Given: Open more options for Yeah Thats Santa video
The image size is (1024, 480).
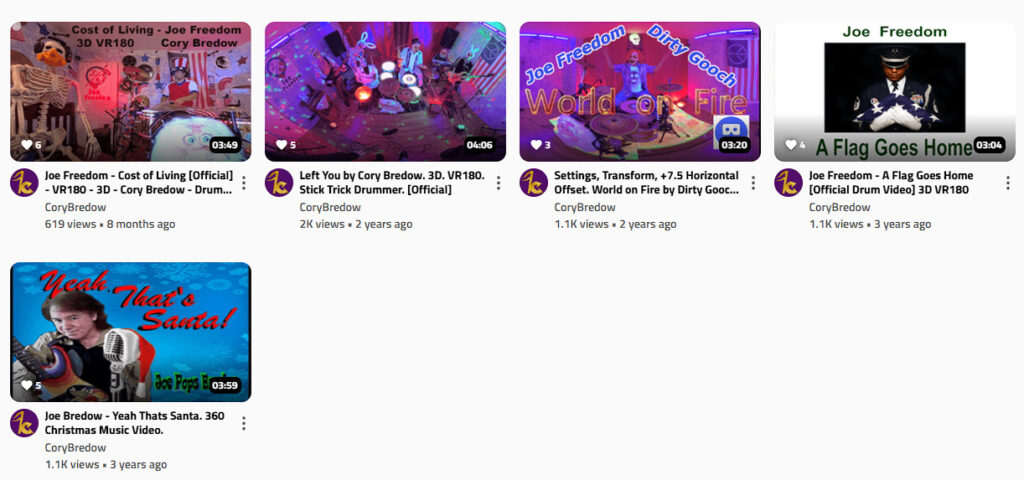Looking at the screenshot, I should [x=244, y=423].
